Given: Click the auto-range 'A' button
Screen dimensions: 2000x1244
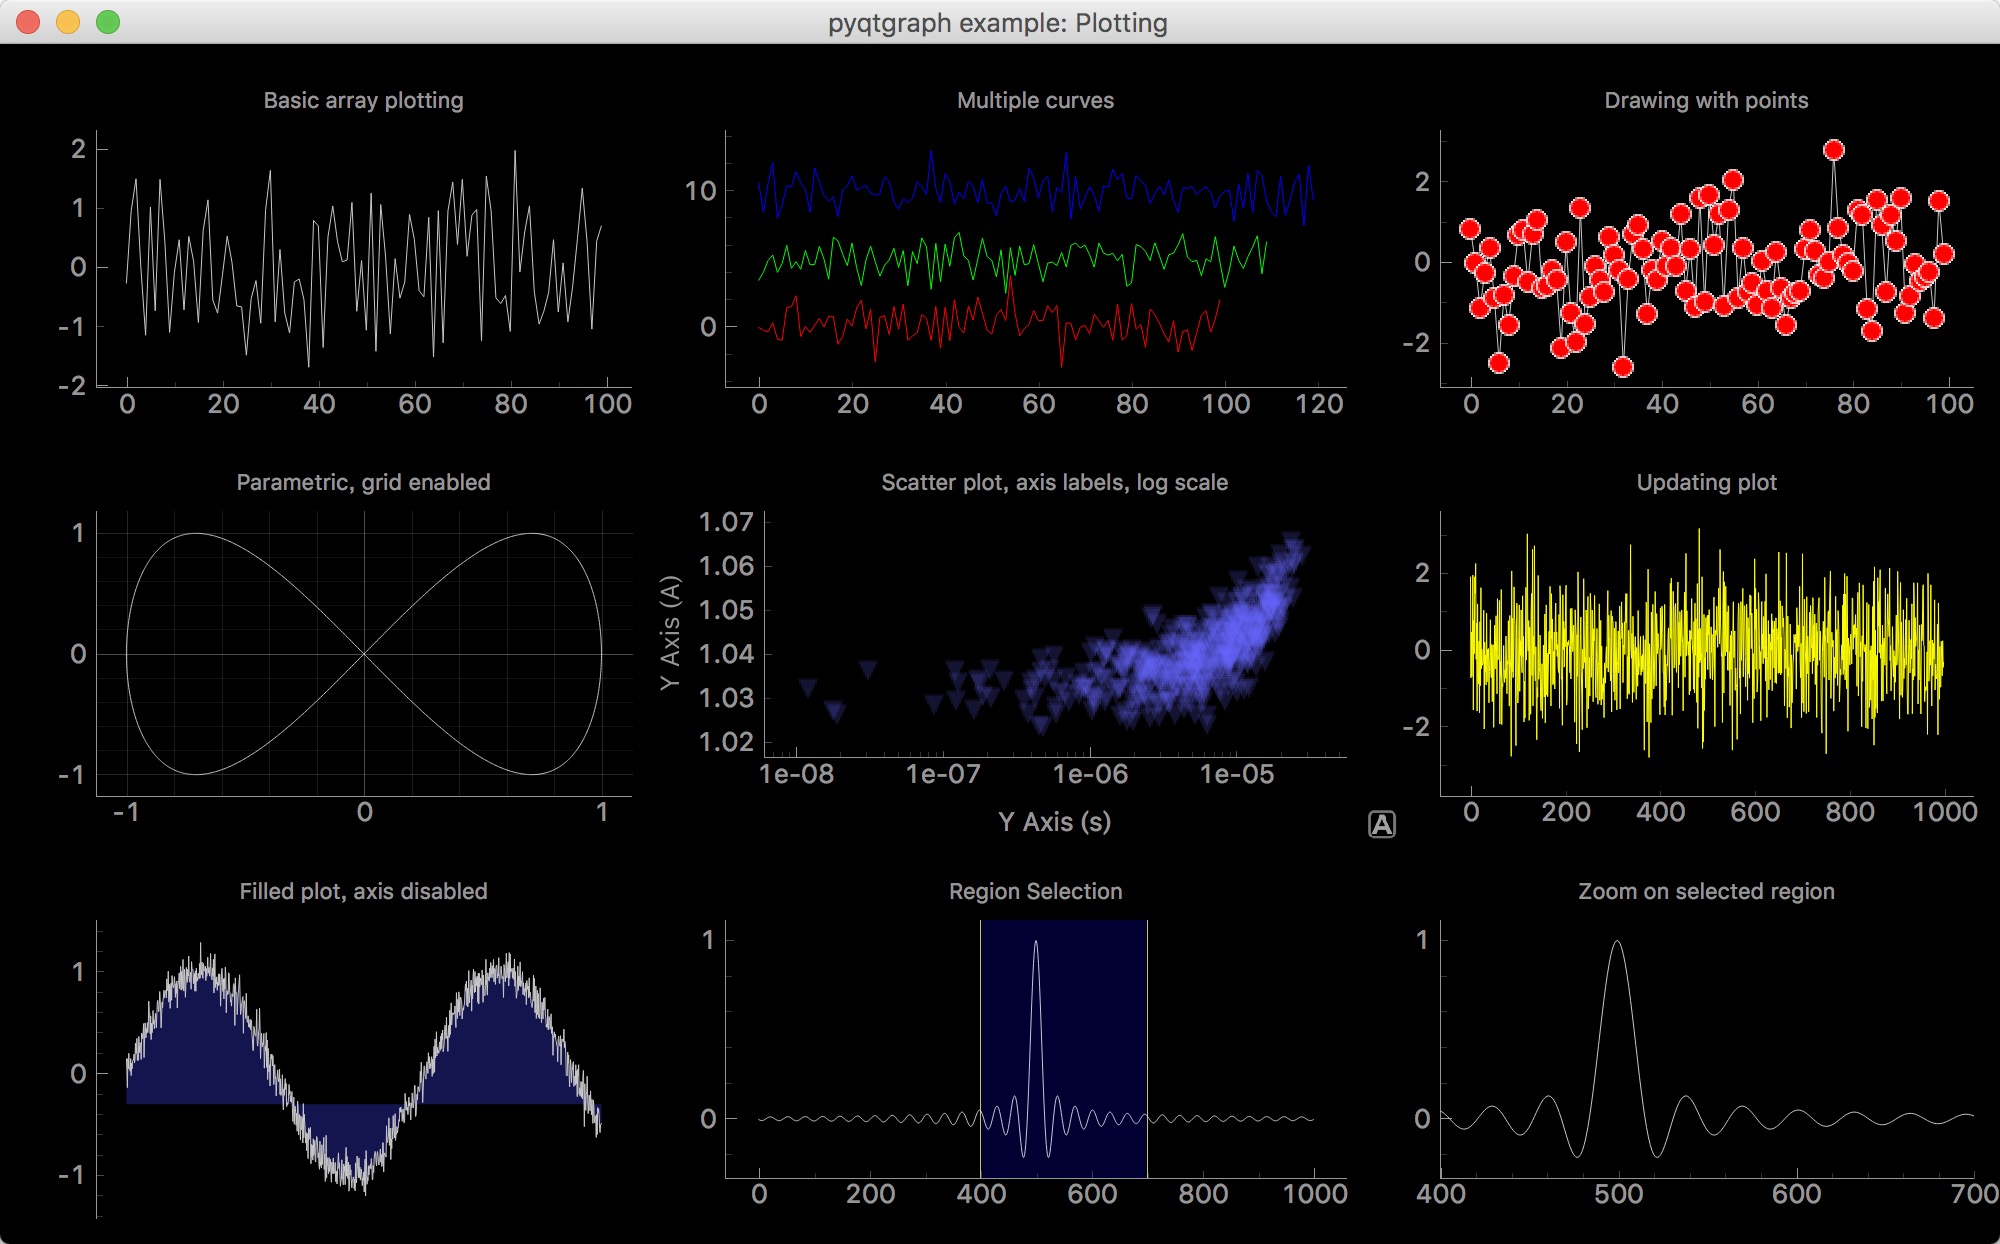Looking at the screenshot, I should click(1381, 825).
